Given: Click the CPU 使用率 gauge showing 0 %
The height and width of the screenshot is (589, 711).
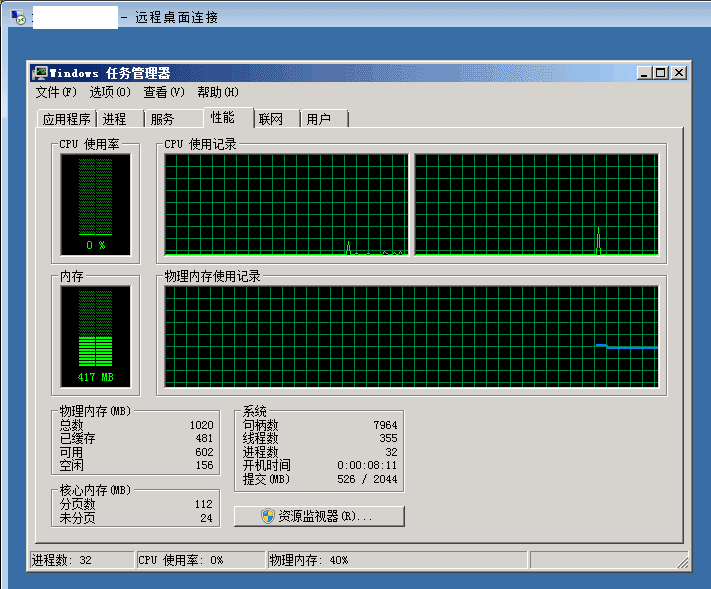Looking at the screenshot, I should pos(96,205).
